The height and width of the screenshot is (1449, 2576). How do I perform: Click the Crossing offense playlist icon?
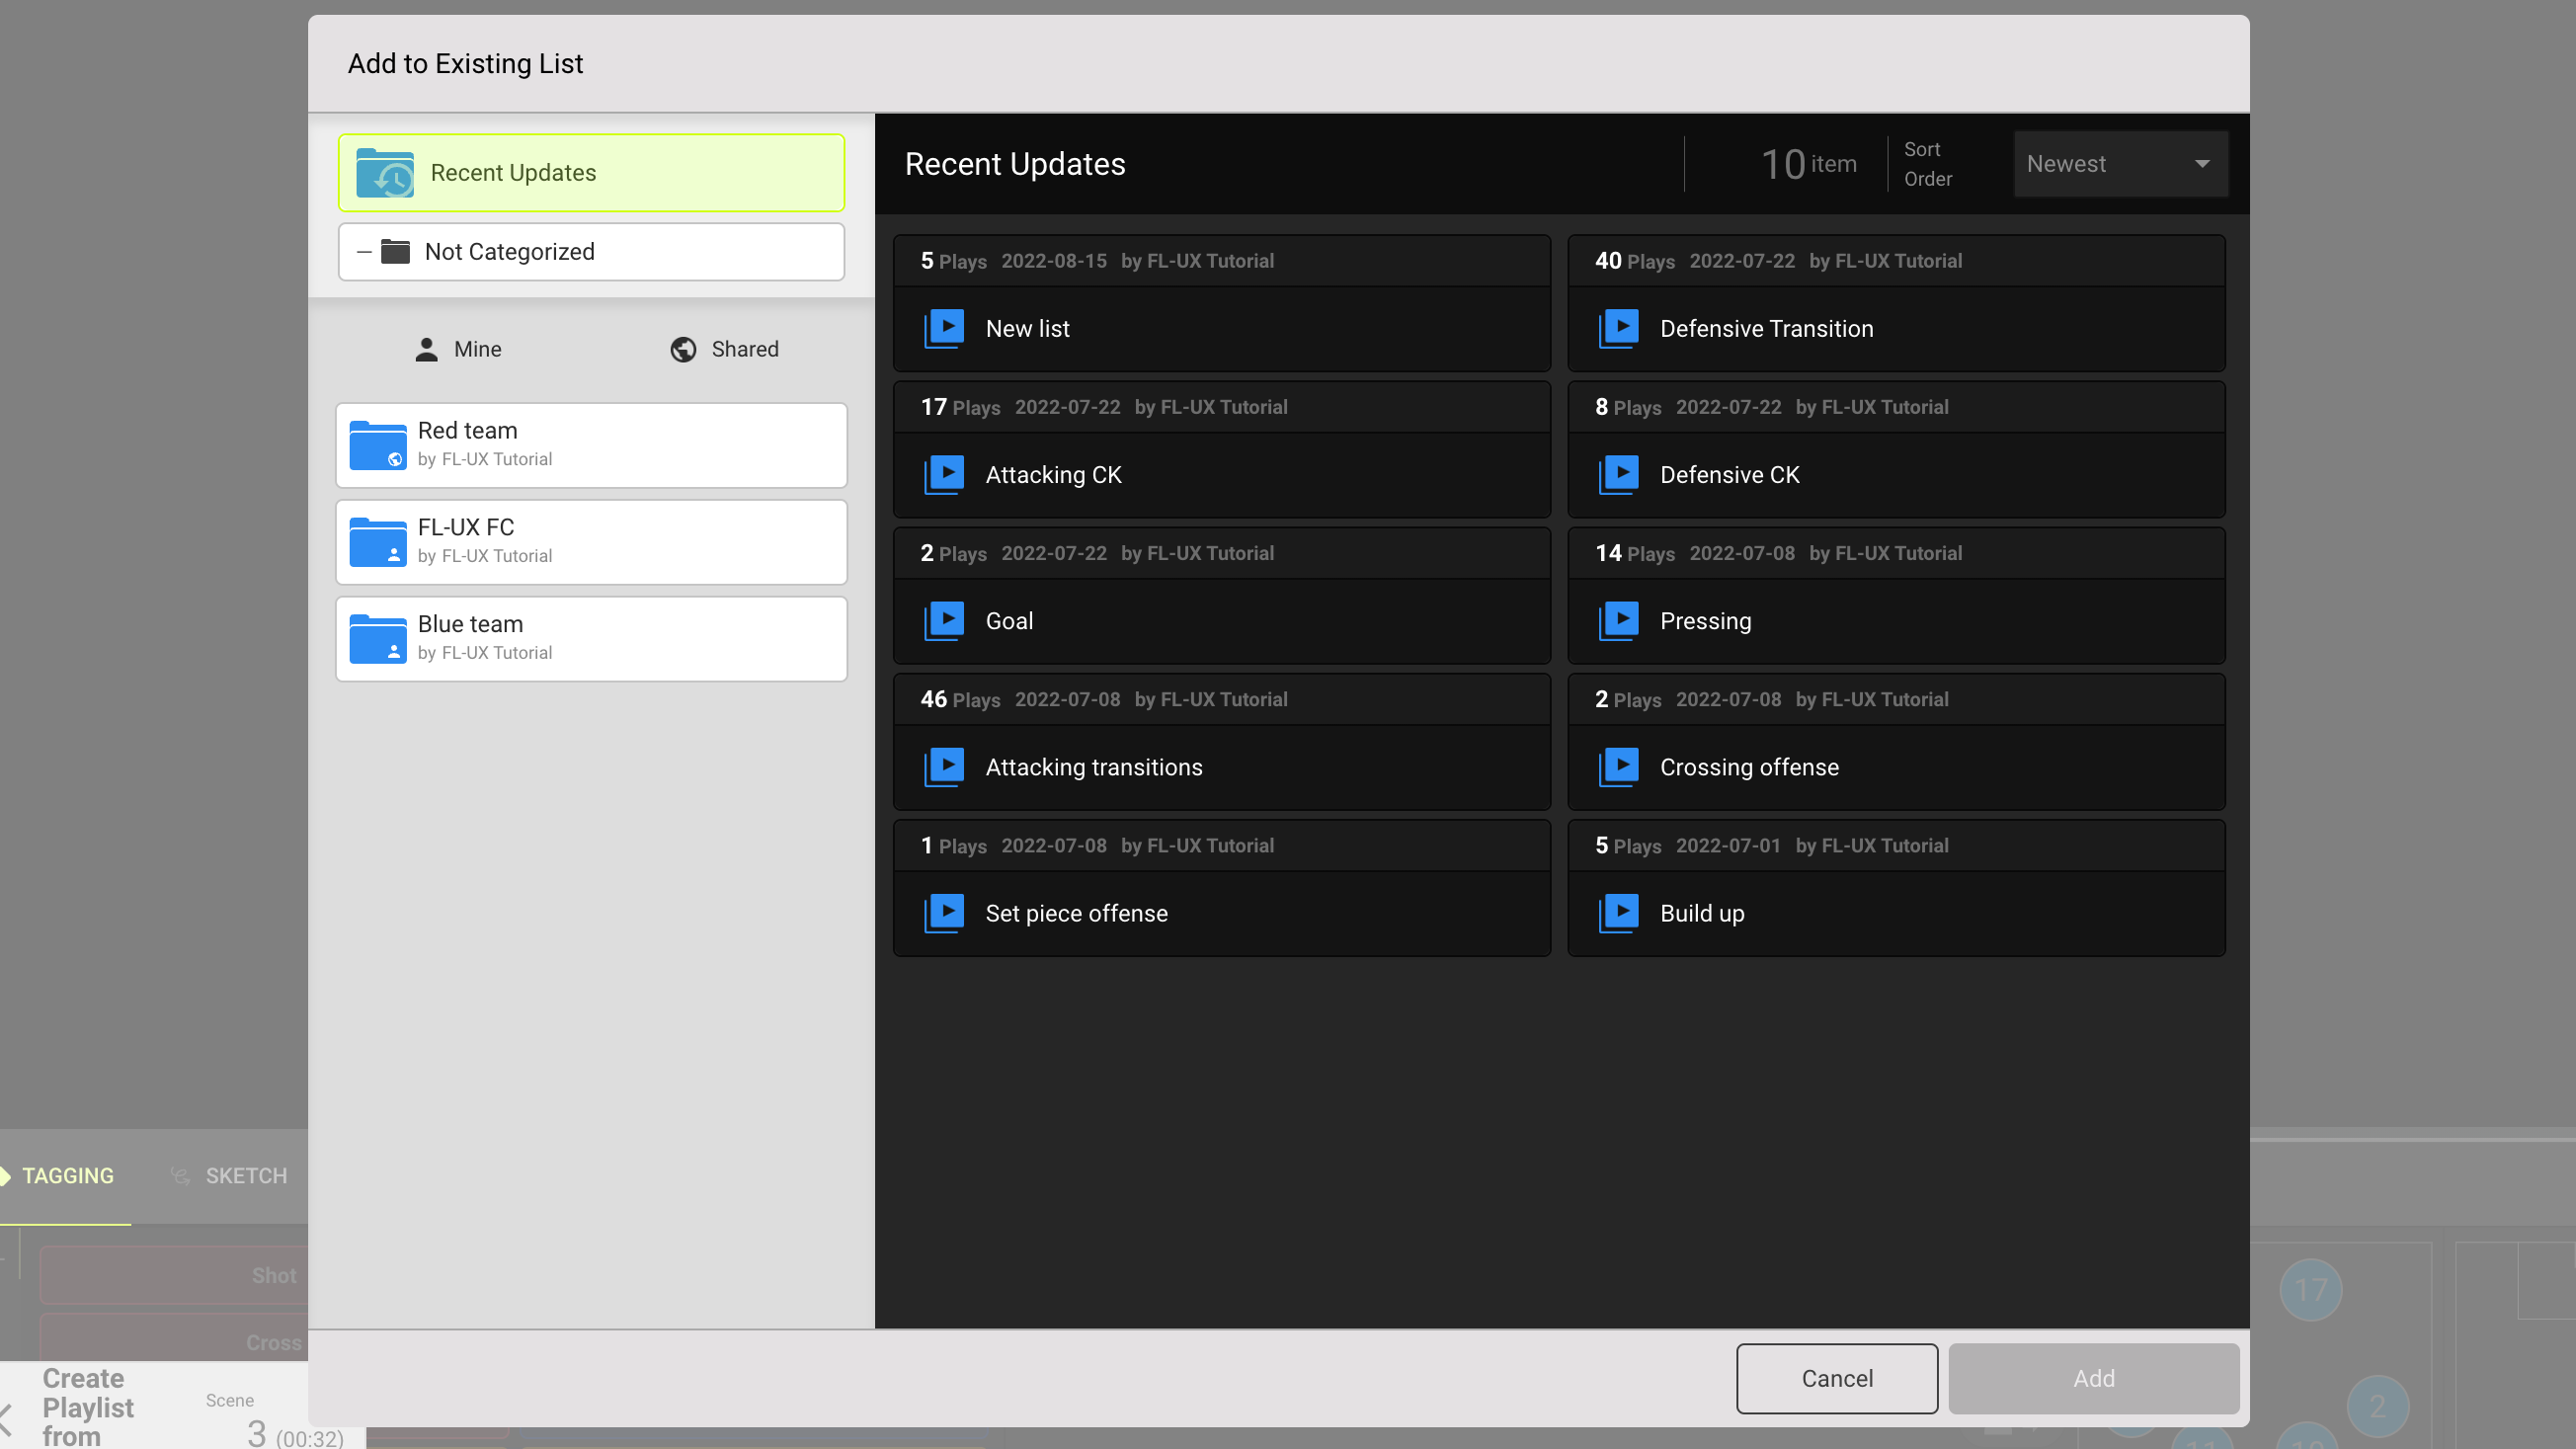point(1619,767)
